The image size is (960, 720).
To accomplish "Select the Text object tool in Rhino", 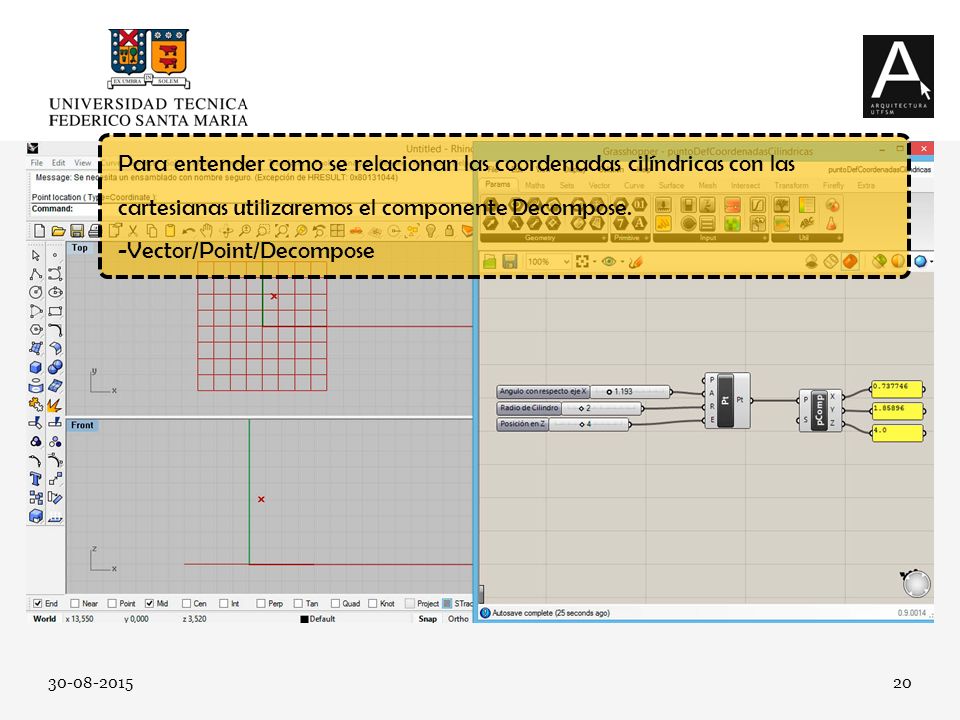I will pyautogui.click(x=36, y=479).
